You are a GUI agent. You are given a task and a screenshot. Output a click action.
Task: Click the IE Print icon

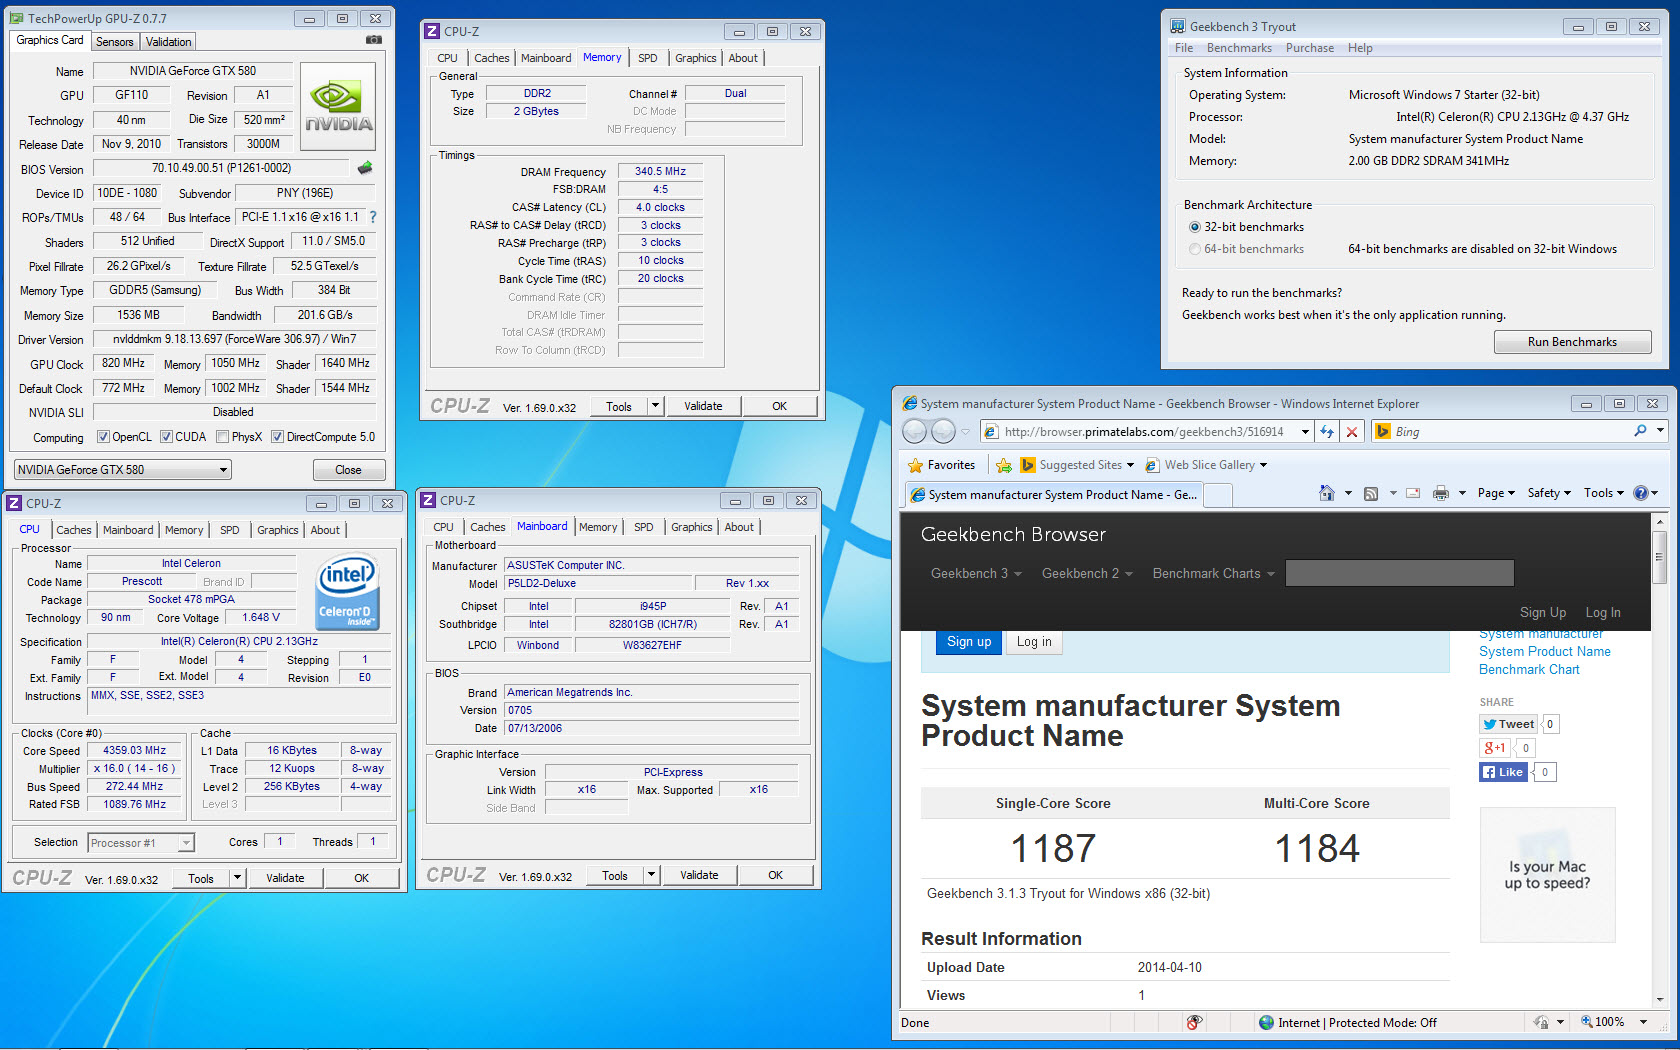click(x=1441, y=493)
